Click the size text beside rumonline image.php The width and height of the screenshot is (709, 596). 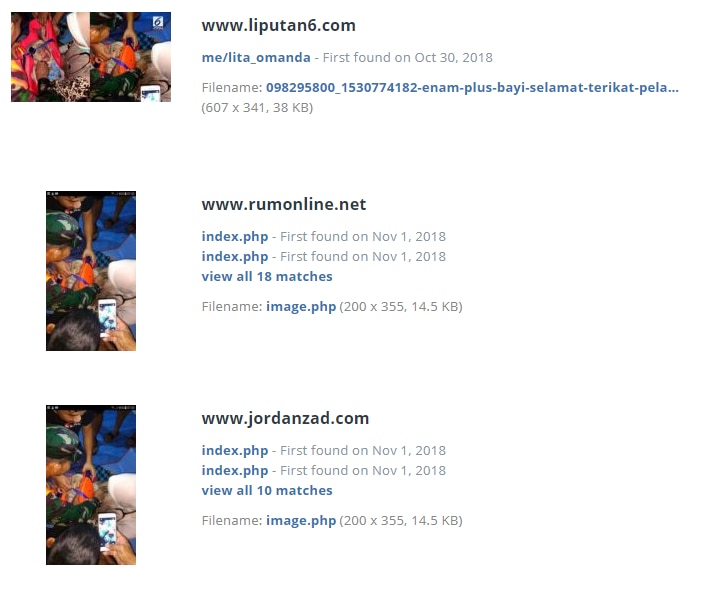coord(401,307)
